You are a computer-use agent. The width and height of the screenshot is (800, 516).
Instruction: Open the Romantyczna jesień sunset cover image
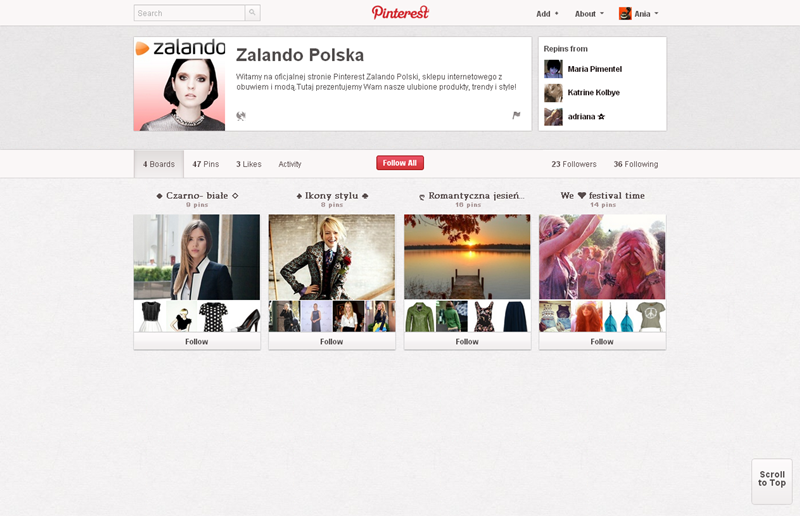467,257
